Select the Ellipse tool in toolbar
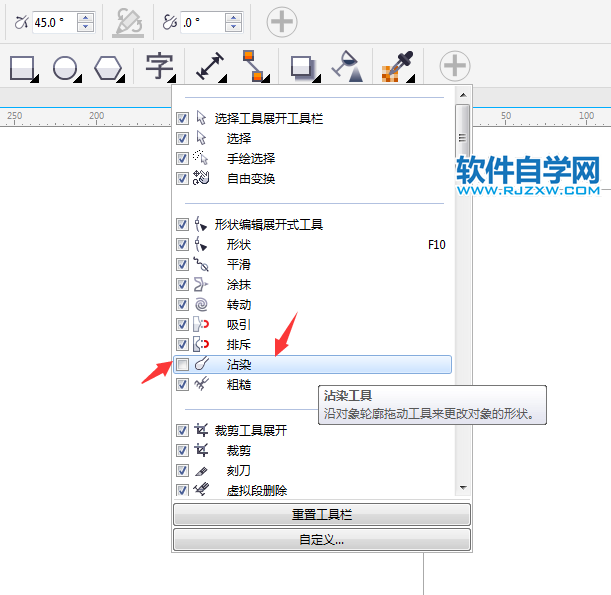The image size is (611, 595). pyautogui.click(x=65, y=68)
